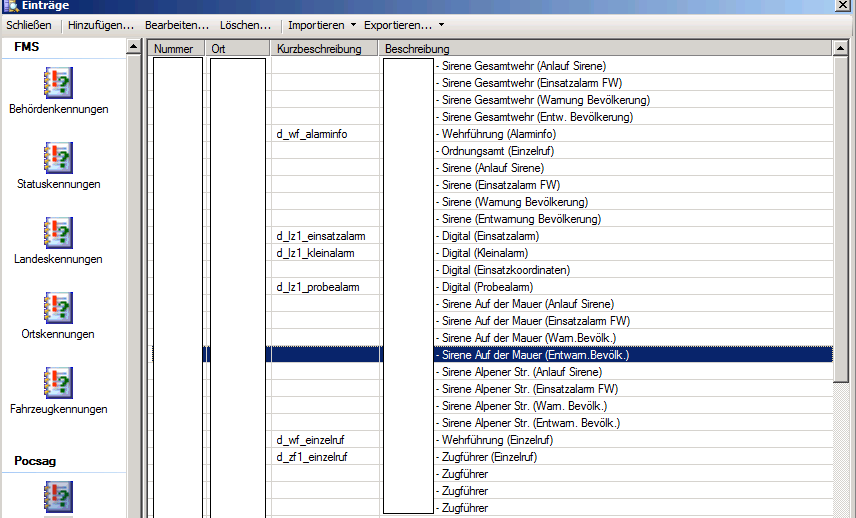Click the Einträge window title icon
The image size is (856, 518).
(11, 6)
